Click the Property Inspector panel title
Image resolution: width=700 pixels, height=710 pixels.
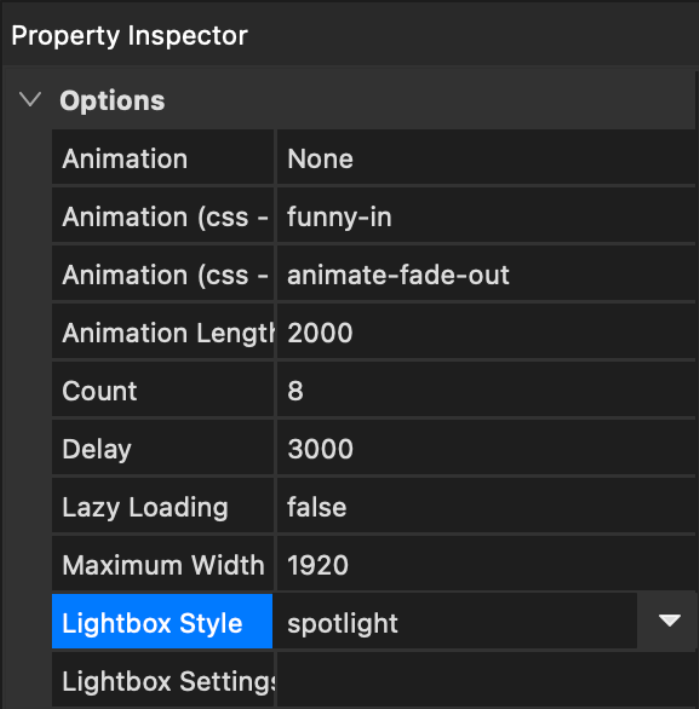[129, 37]
